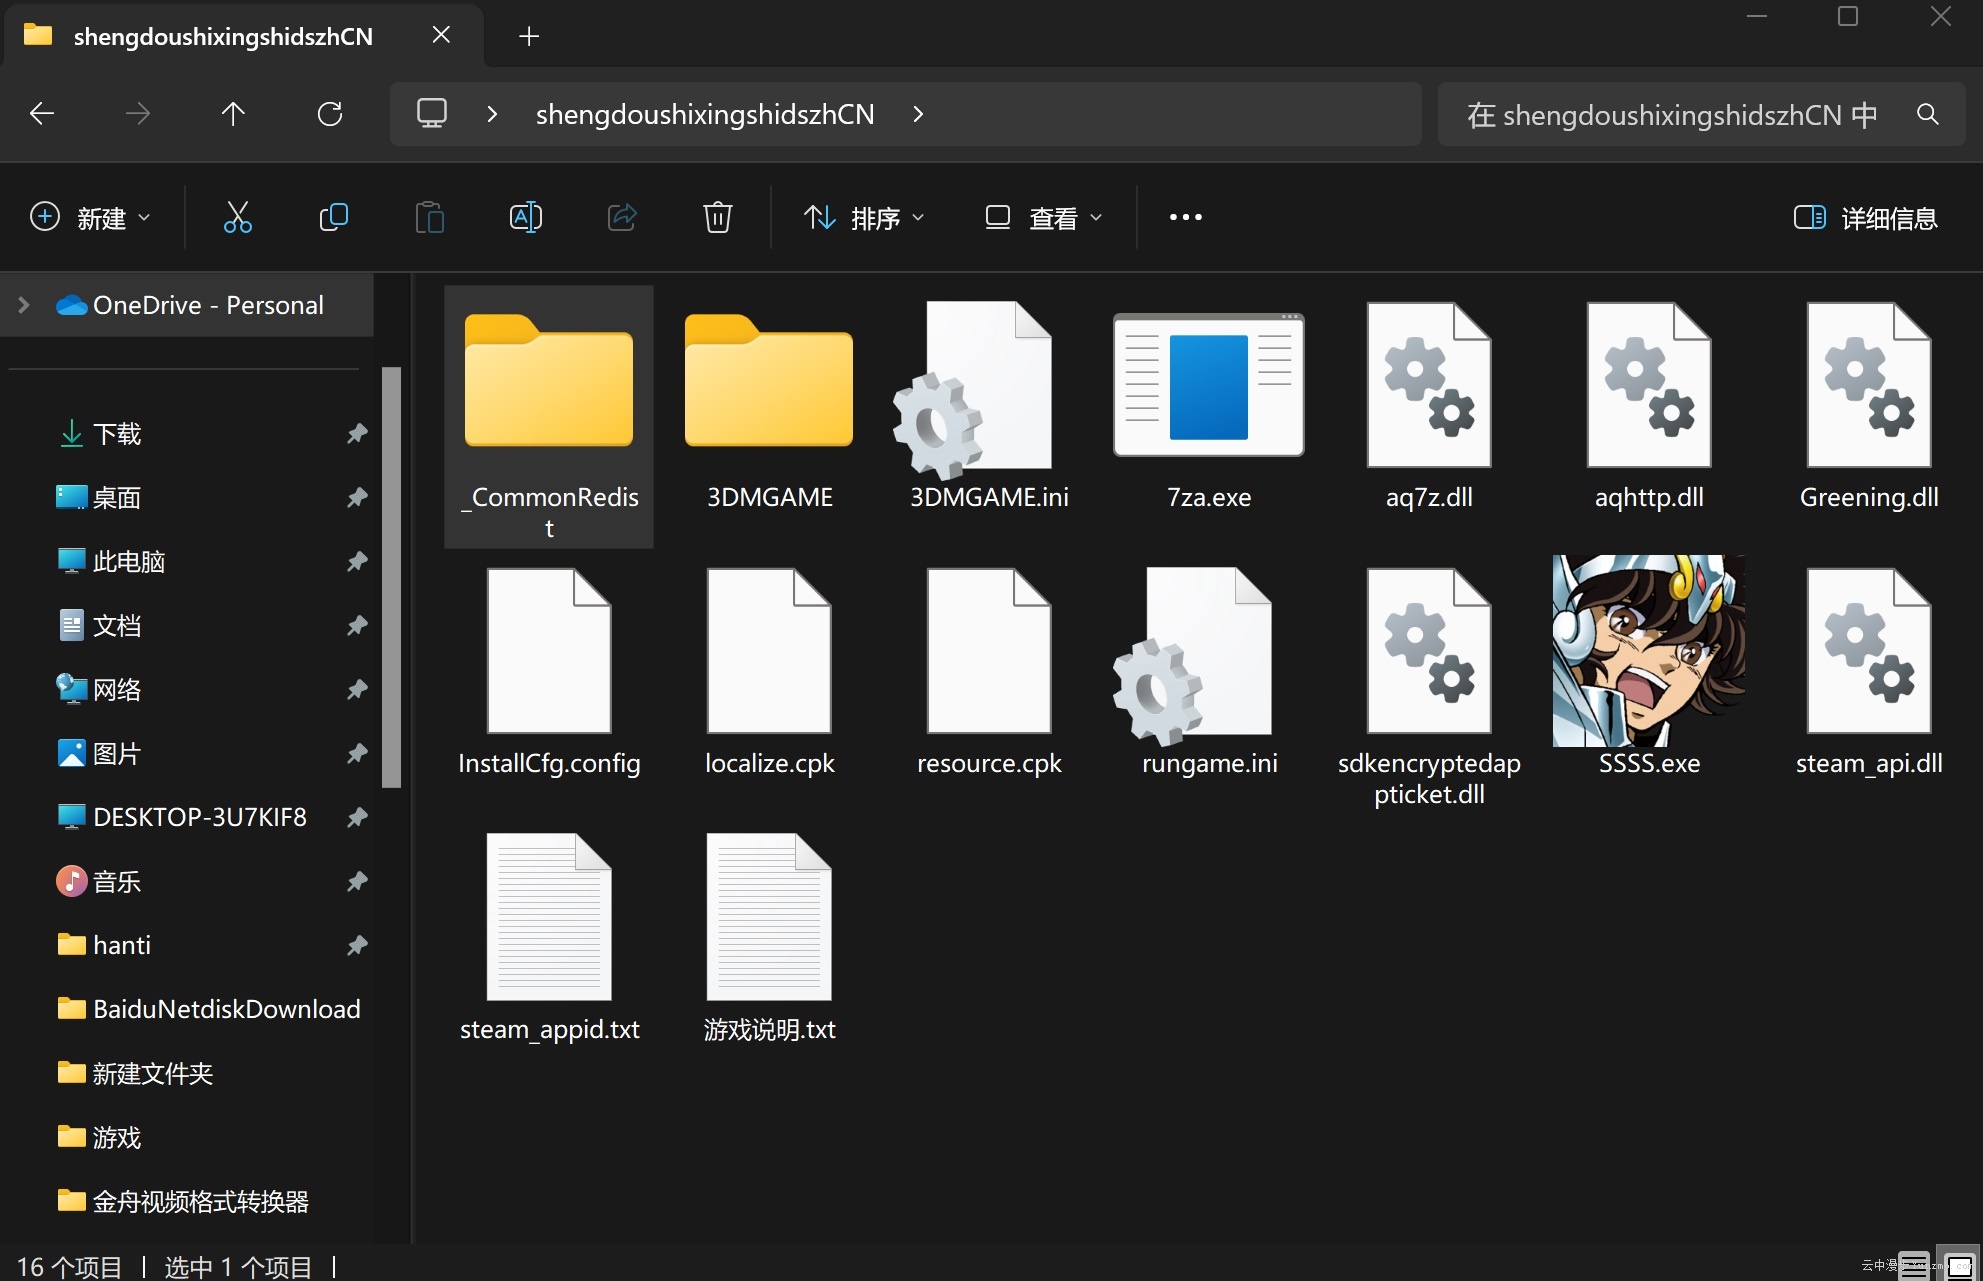Add a new tab with plus button
1983x1281 pixels.
(x=529, y=36)
